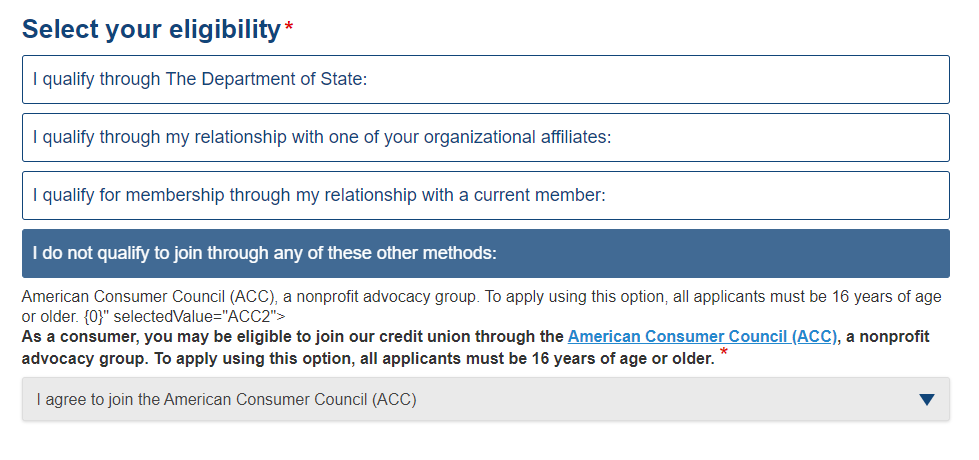Click the 'Select your eligibility' heading
Image resolution: width=979 pixels, height=460 pixels.
click(x=151, y=30)
